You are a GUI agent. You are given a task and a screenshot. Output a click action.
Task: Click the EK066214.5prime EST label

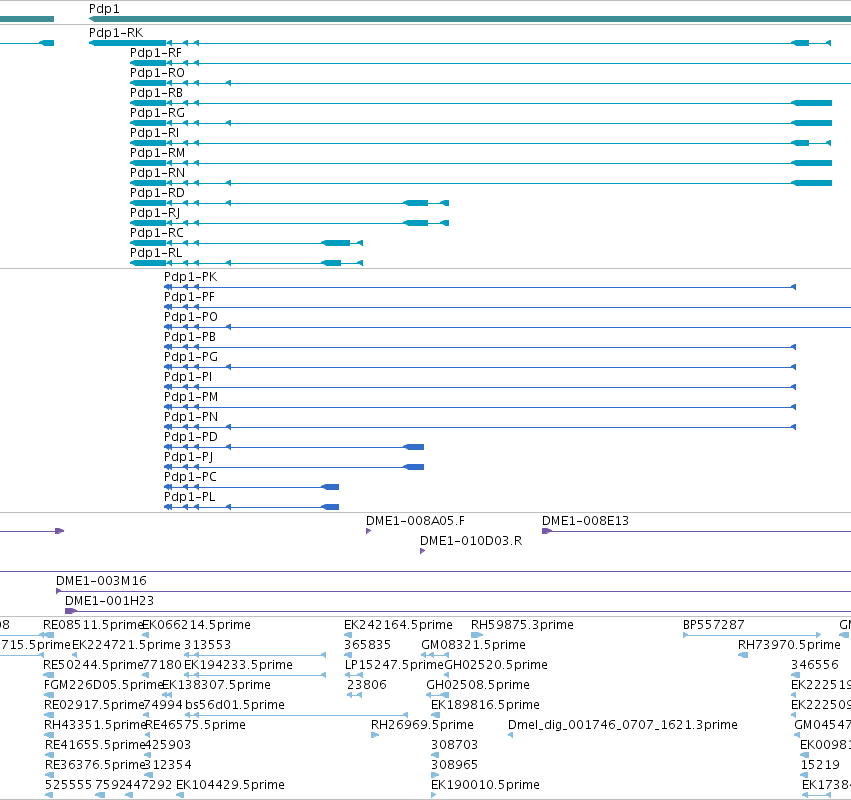point(196,625)
